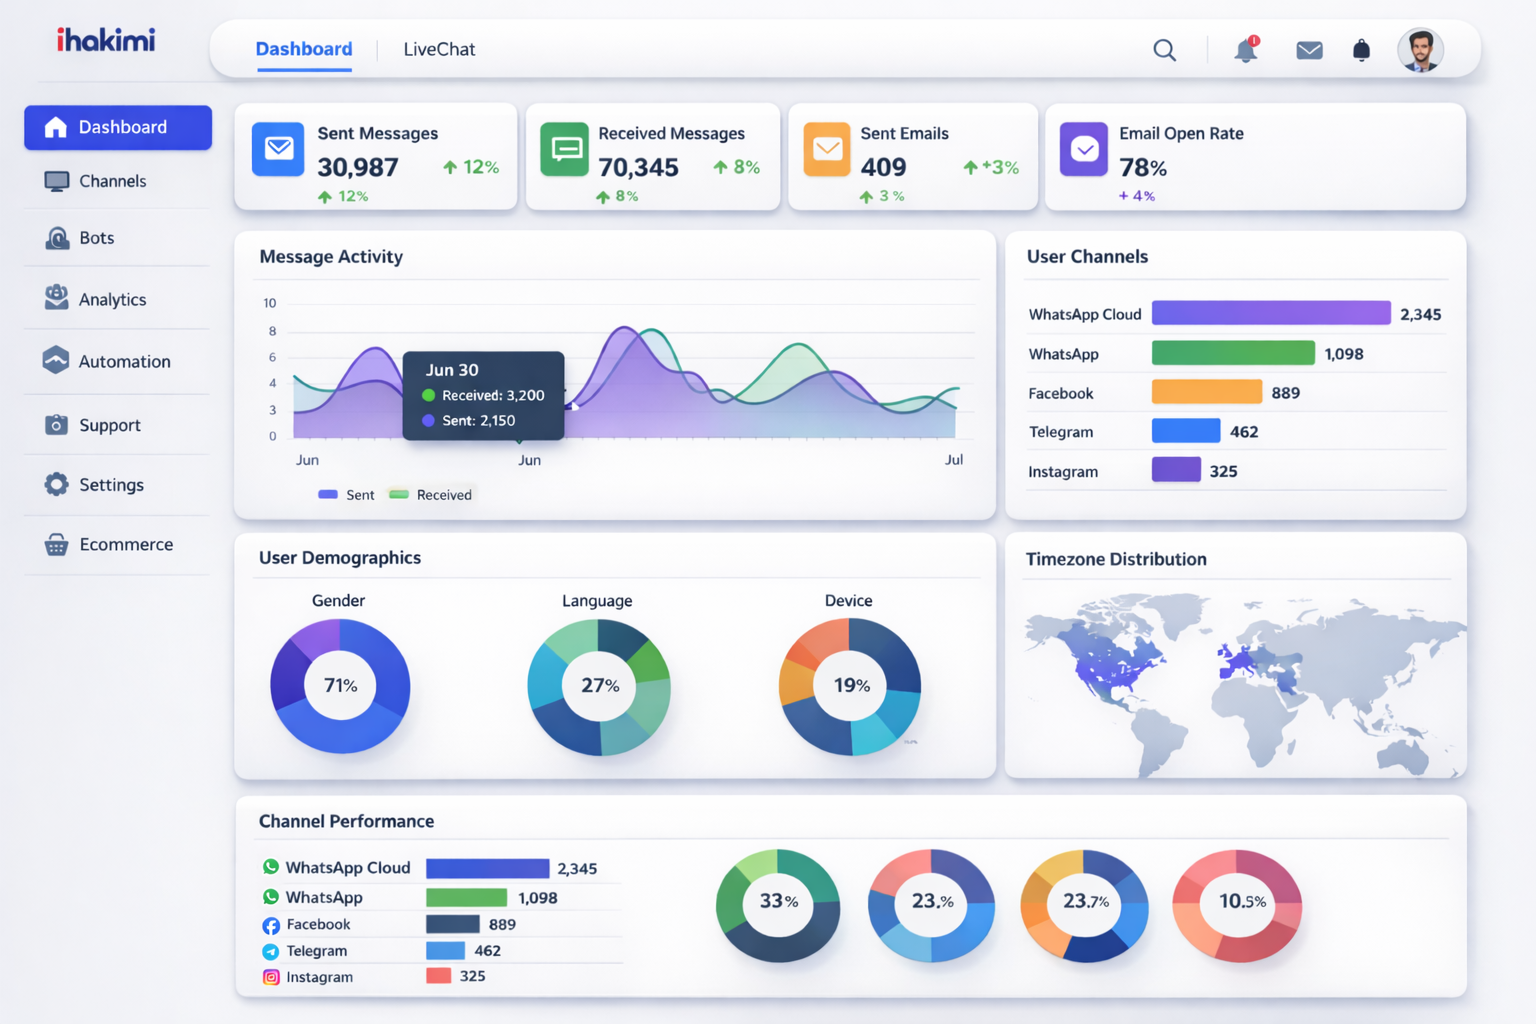The width and height of the screenshot is (1536, 1024).
Task: Click the Settings gear icon in sidebar
Action: pos(57,484)
